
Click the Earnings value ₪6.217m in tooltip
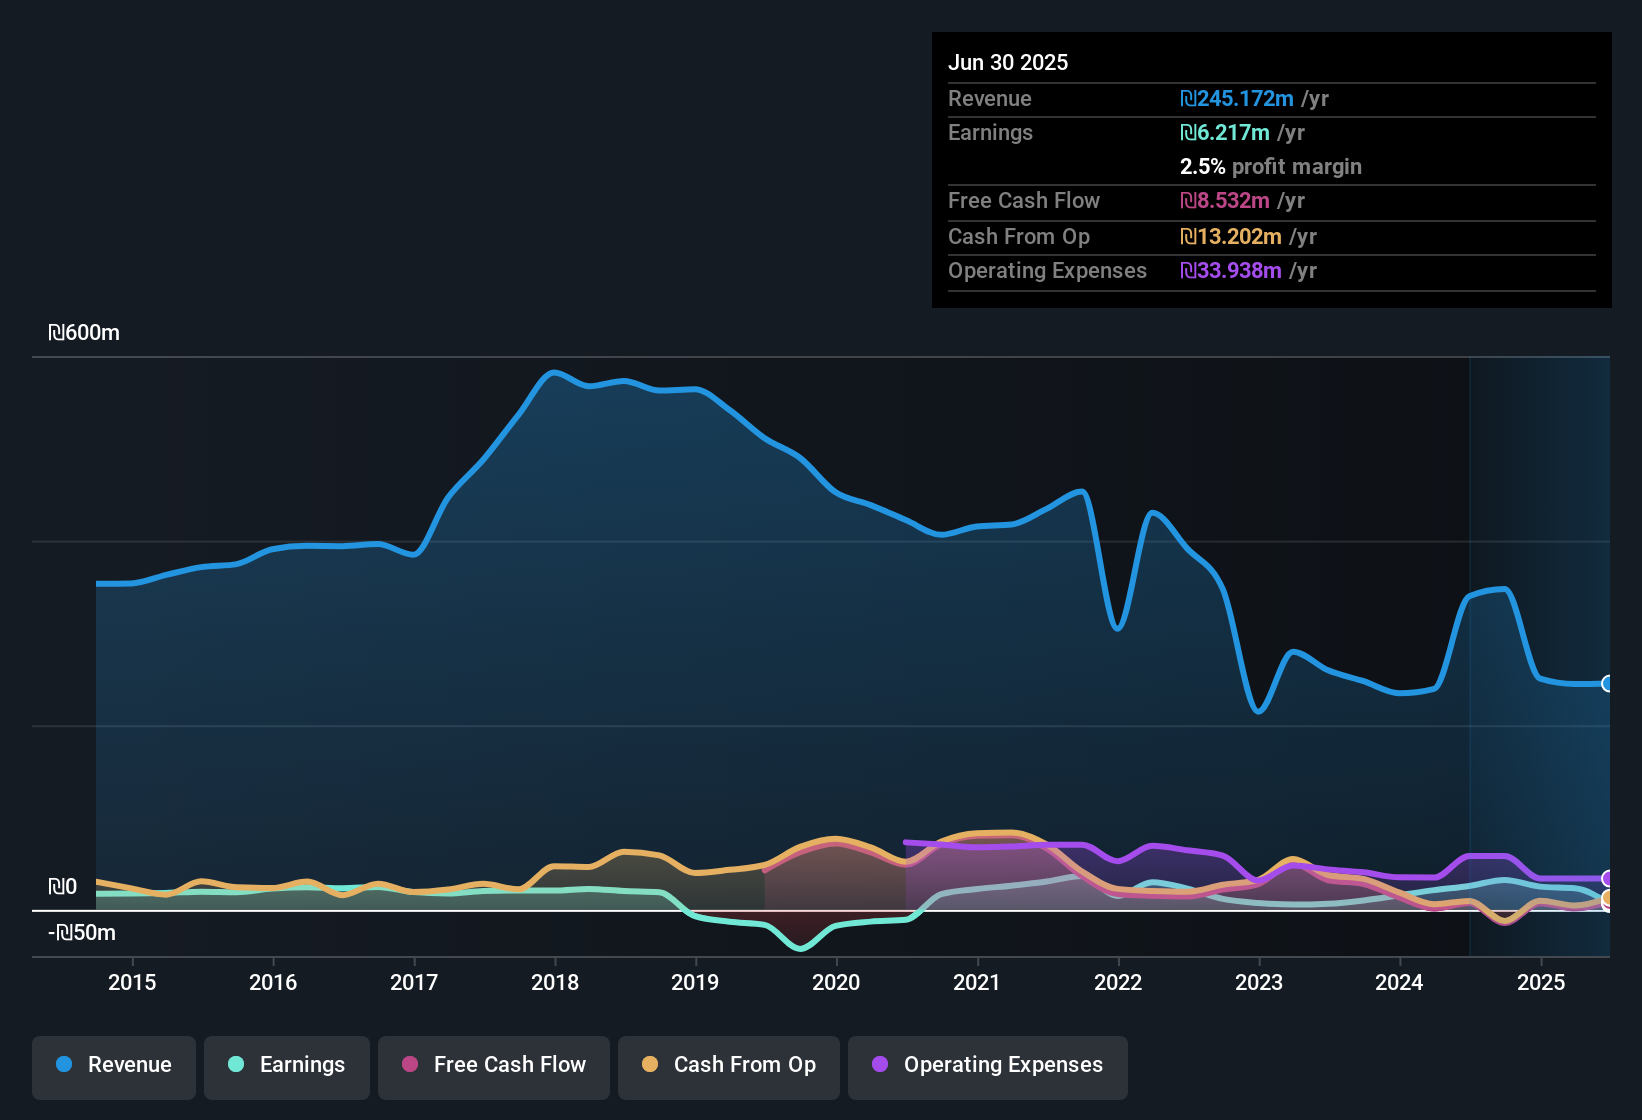click(1225, 133)
